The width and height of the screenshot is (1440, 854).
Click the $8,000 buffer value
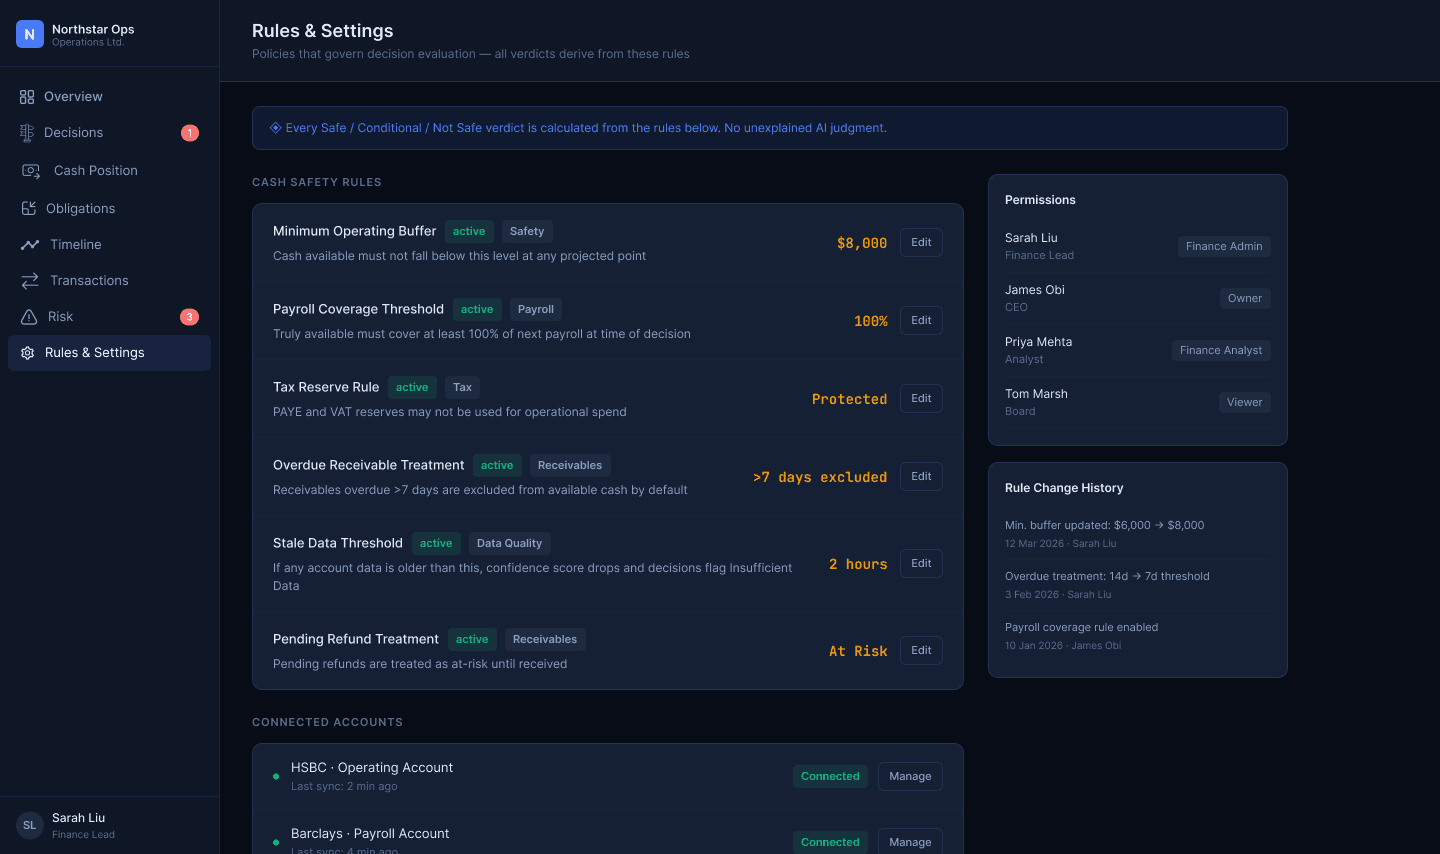[862, 243]
